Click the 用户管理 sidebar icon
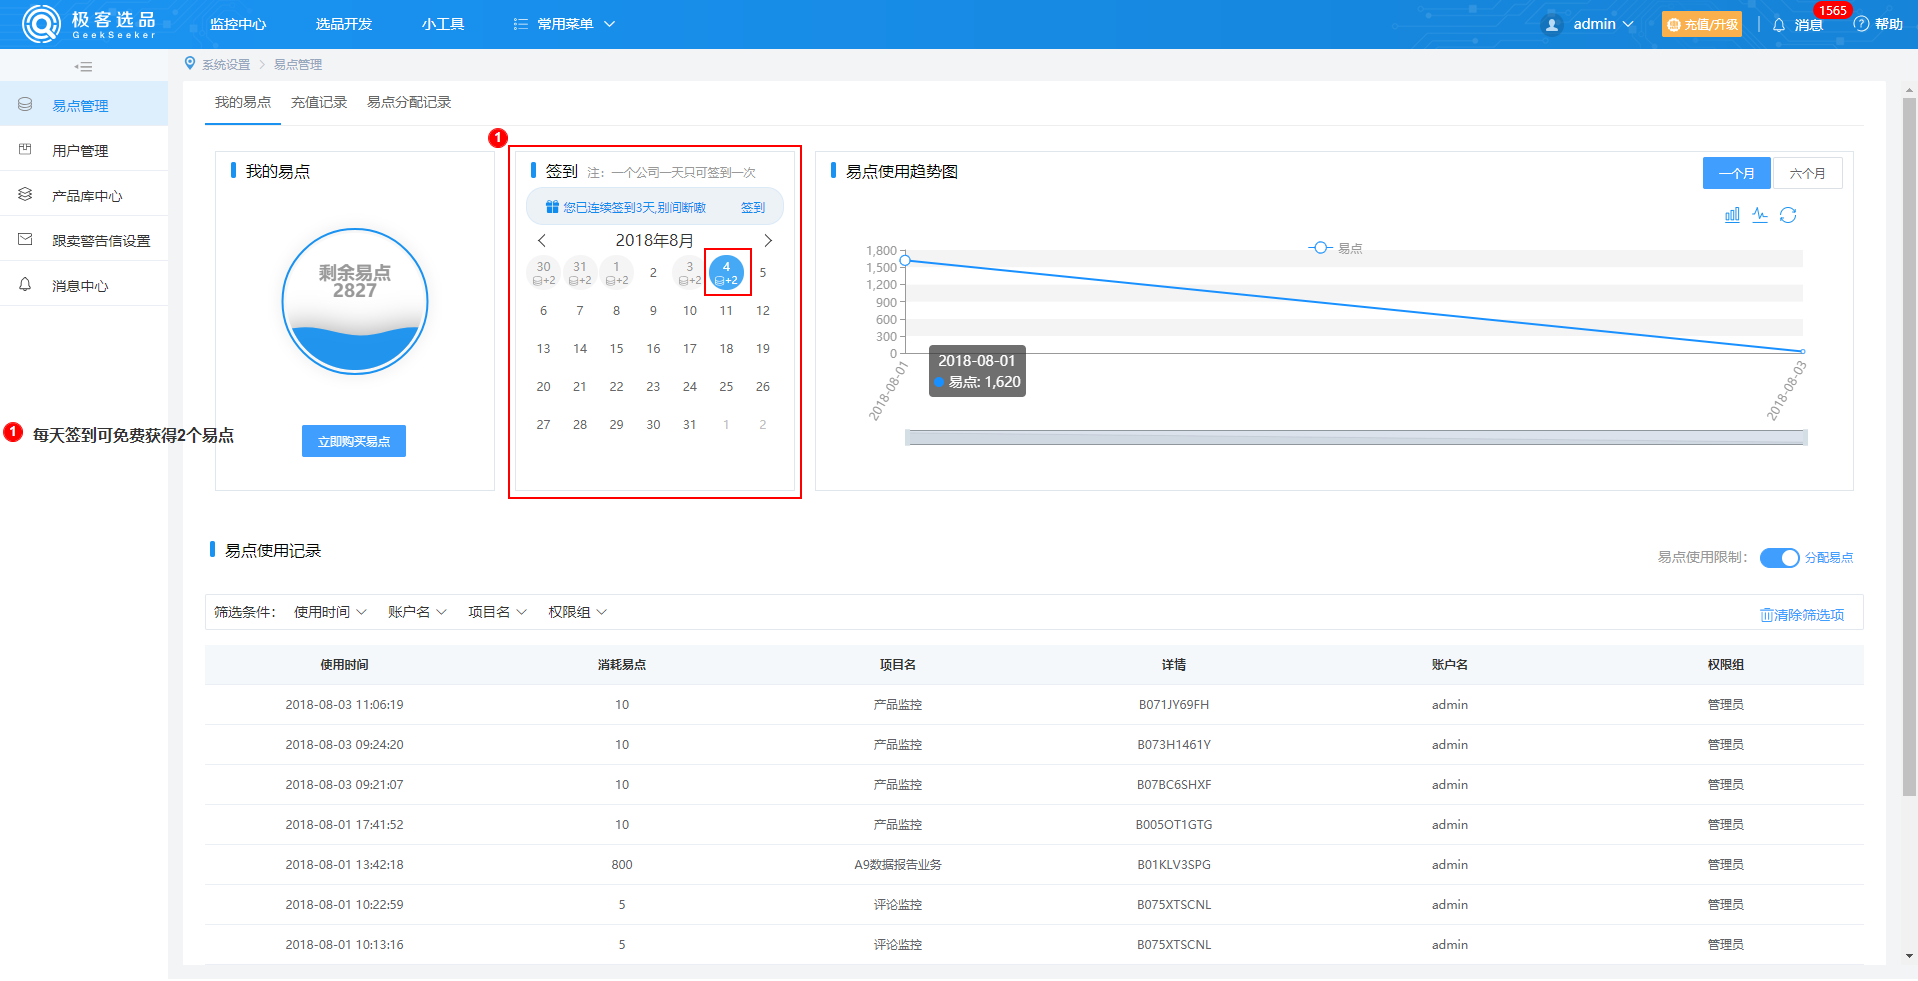Screen dimensions: 1918x981 click(26, 149)
